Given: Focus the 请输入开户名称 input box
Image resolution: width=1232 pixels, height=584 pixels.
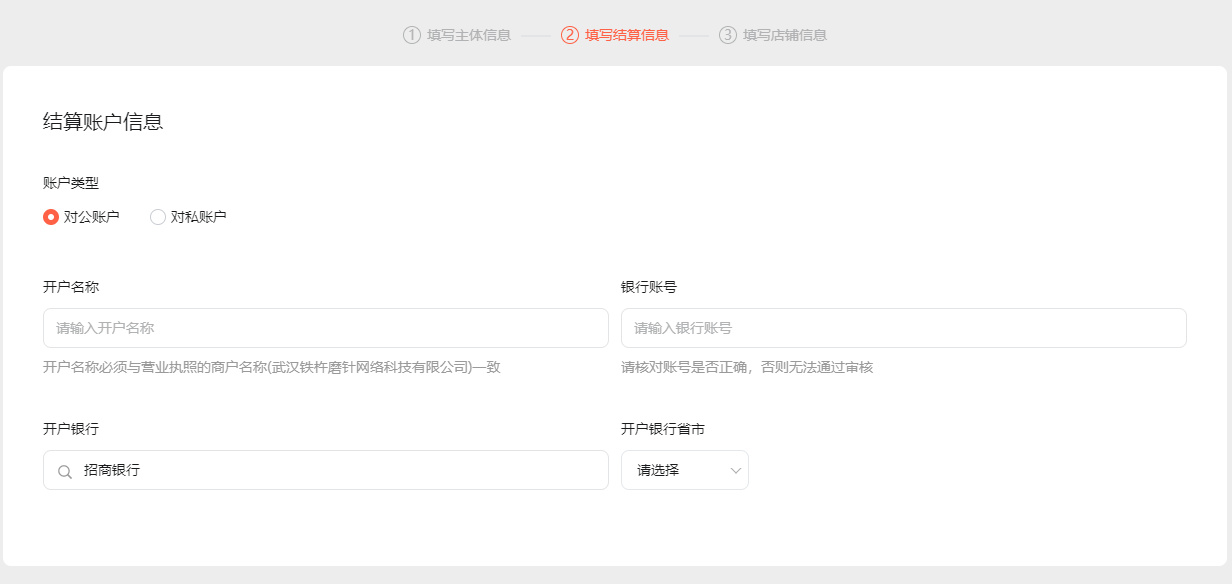Looking at the screenshot, I should (x=326, y=328).
